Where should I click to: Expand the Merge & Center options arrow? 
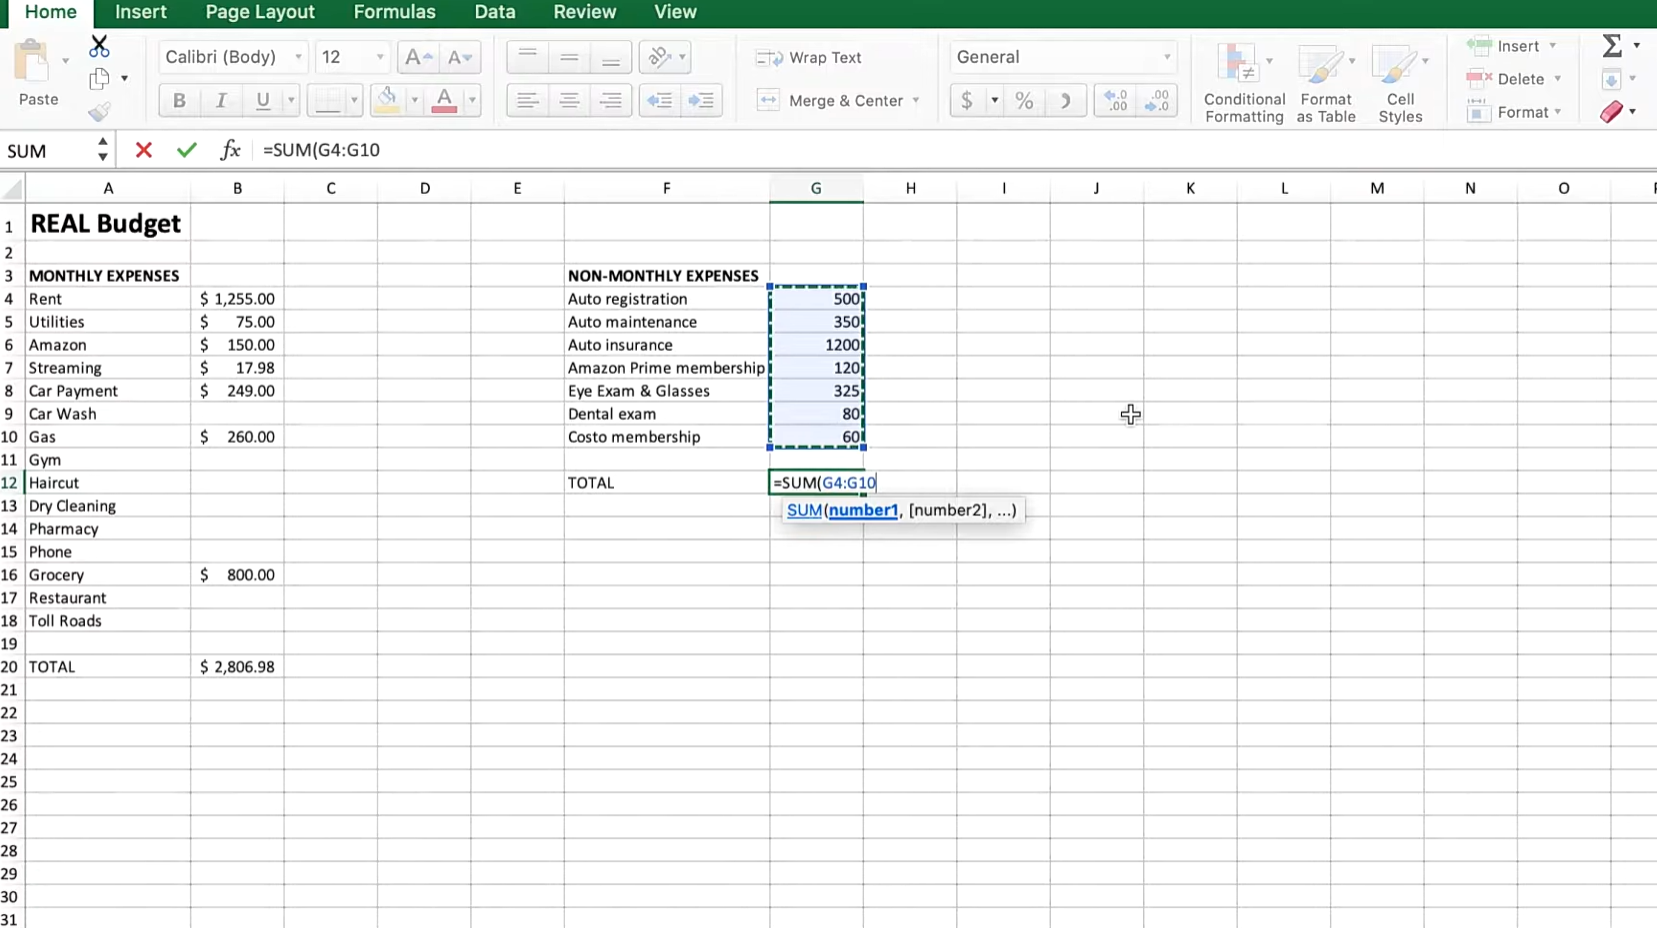pos(915,100)
